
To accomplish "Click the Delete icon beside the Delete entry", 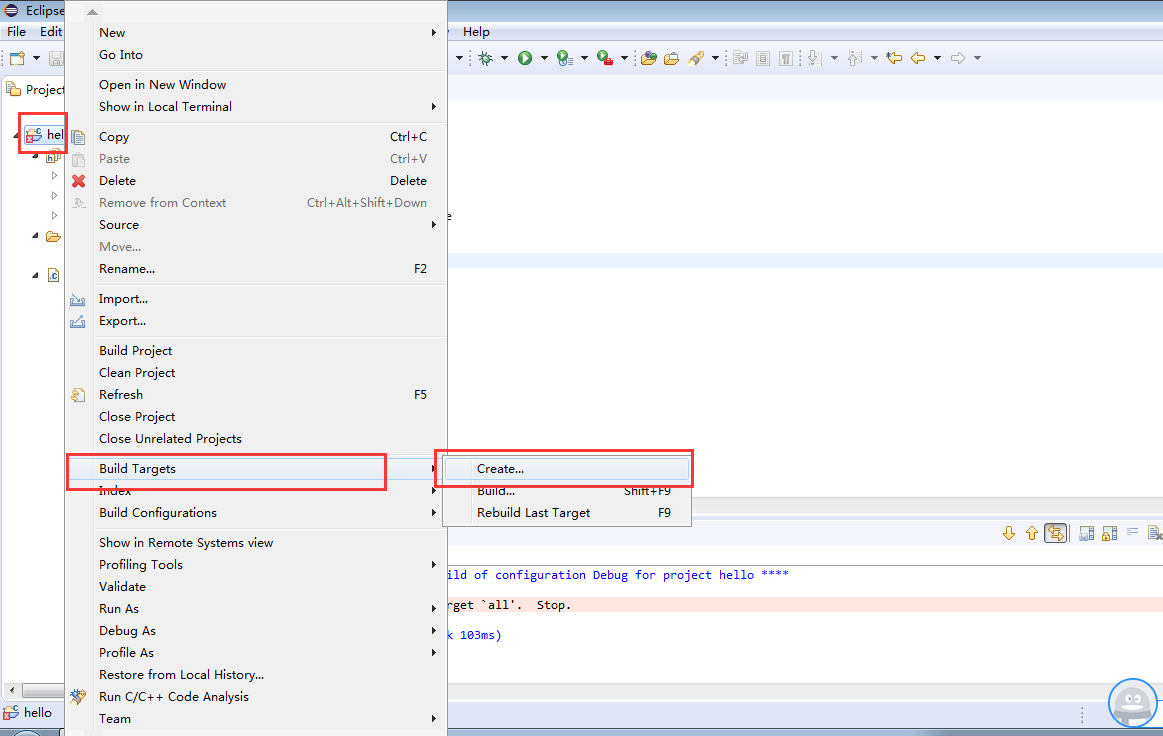I will pos(78,181).
